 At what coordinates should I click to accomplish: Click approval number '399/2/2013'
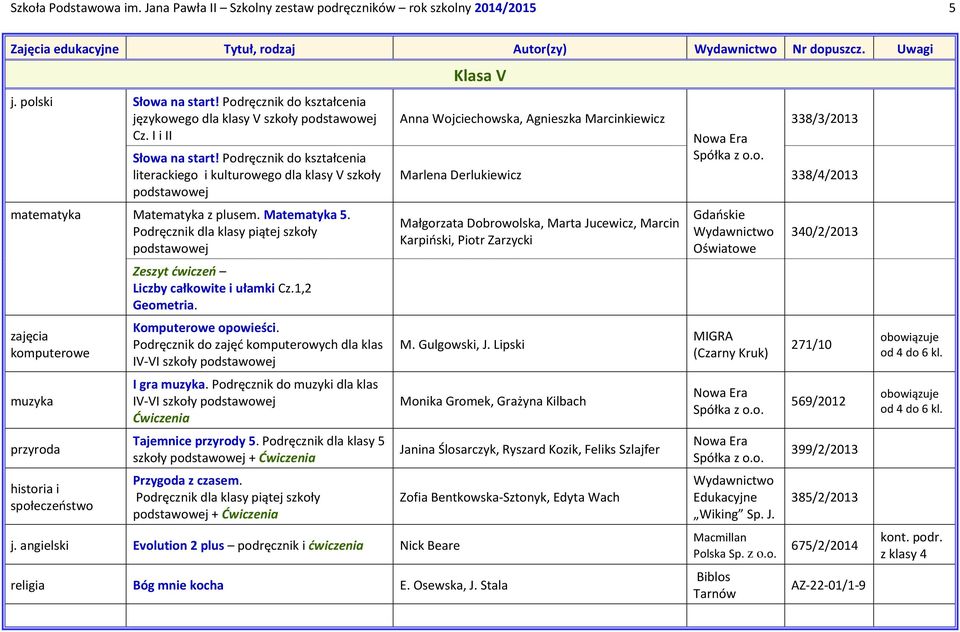click(x=825, y=450)
